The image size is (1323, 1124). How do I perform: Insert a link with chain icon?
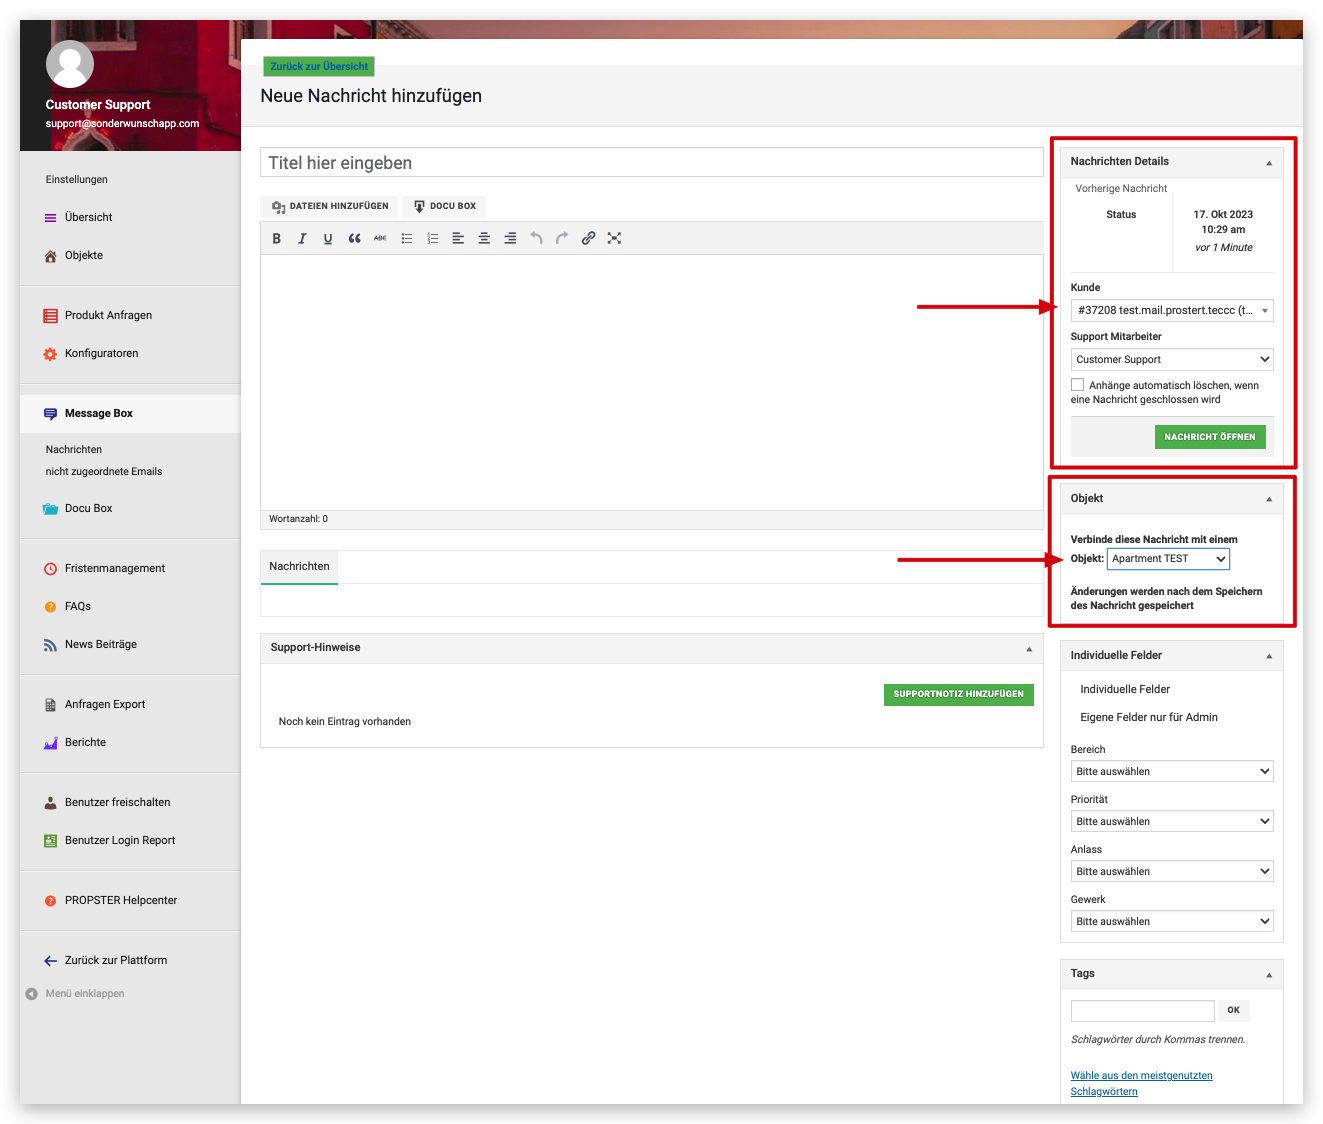pyautogui.click(x=588, y=238)
